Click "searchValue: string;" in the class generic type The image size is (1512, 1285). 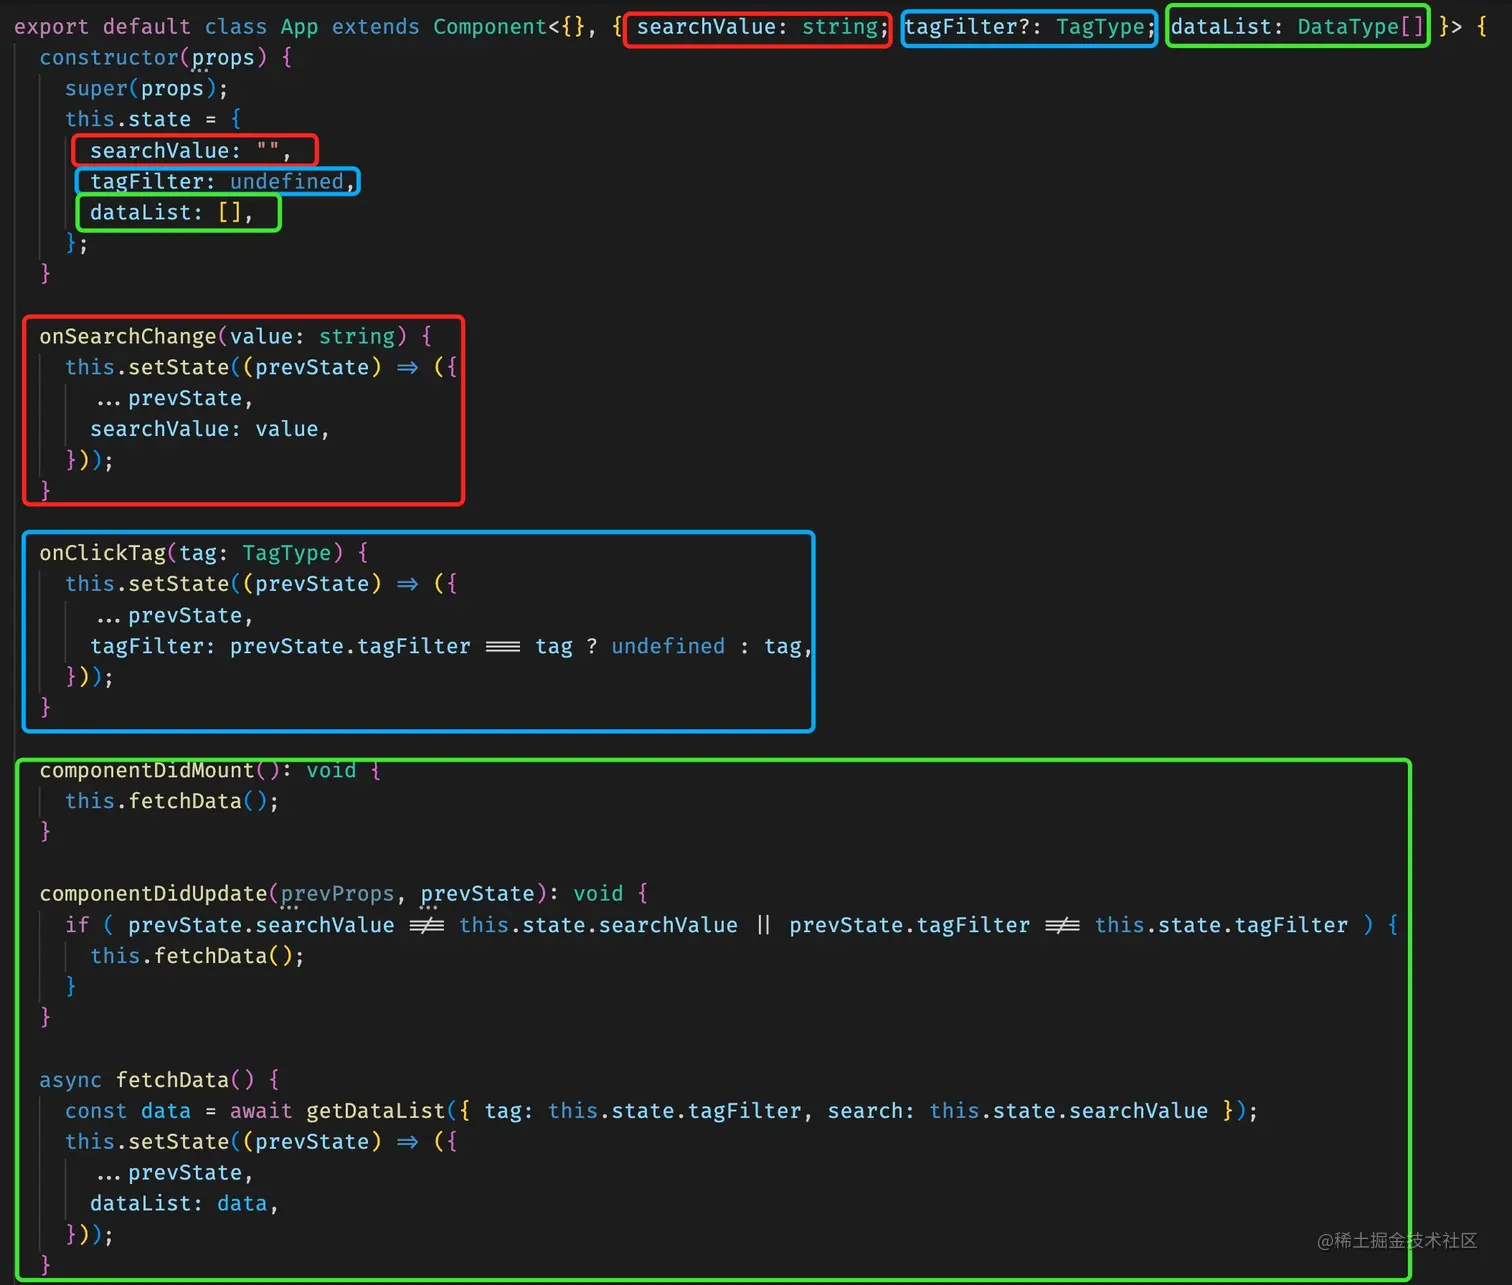pos(762,27)
